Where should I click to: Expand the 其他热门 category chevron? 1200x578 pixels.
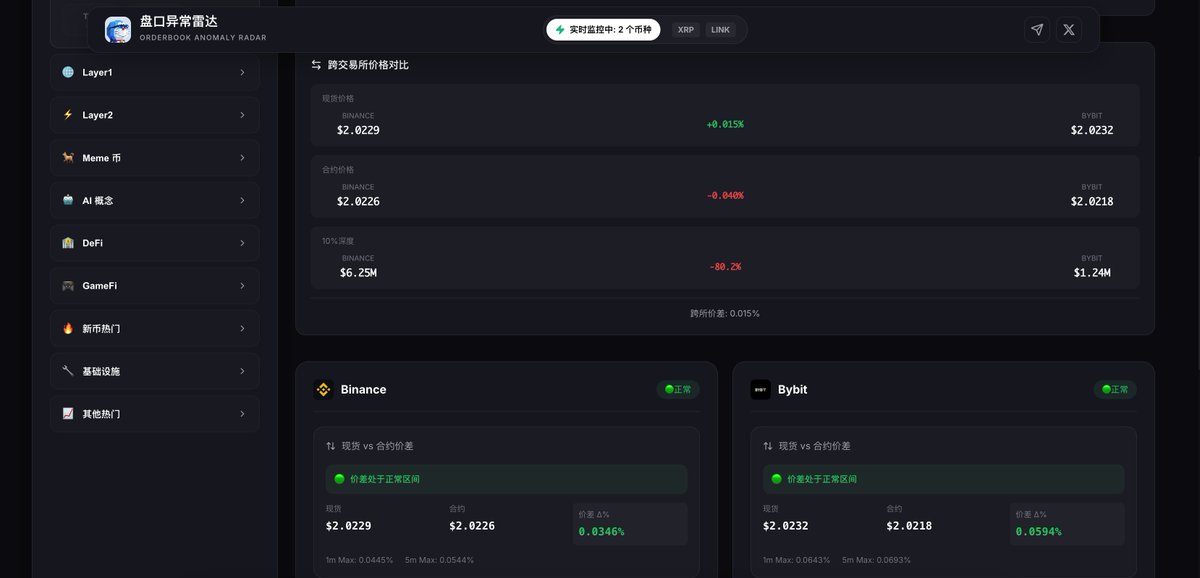point(242,413)
